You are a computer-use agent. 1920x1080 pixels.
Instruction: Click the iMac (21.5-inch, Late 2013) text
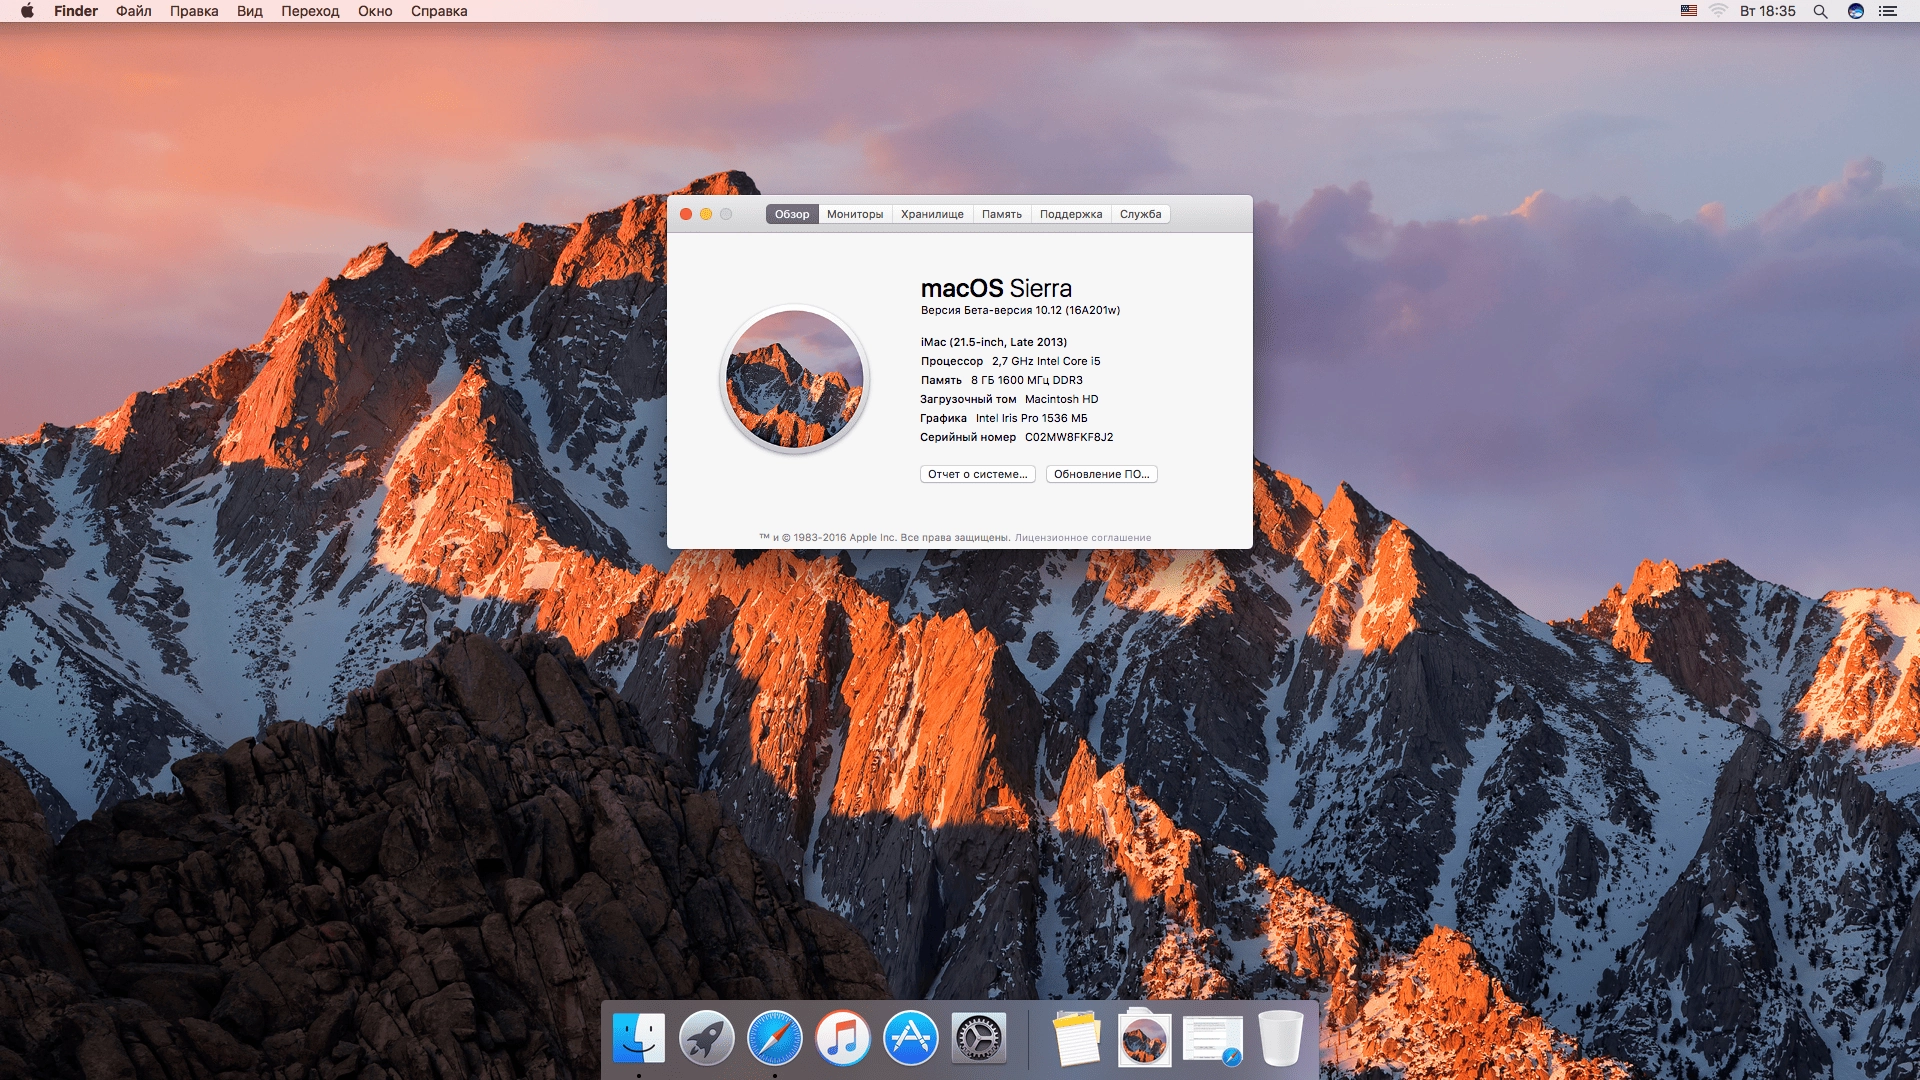click(994, 342)
